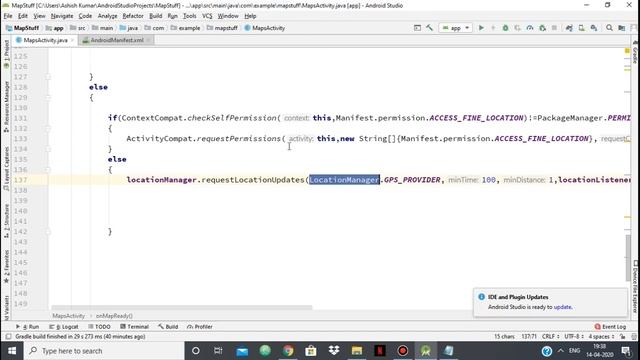Open Search Everywhere magnifier icon
This screenshot has width=640, height=360.
[x=609, y=28]
